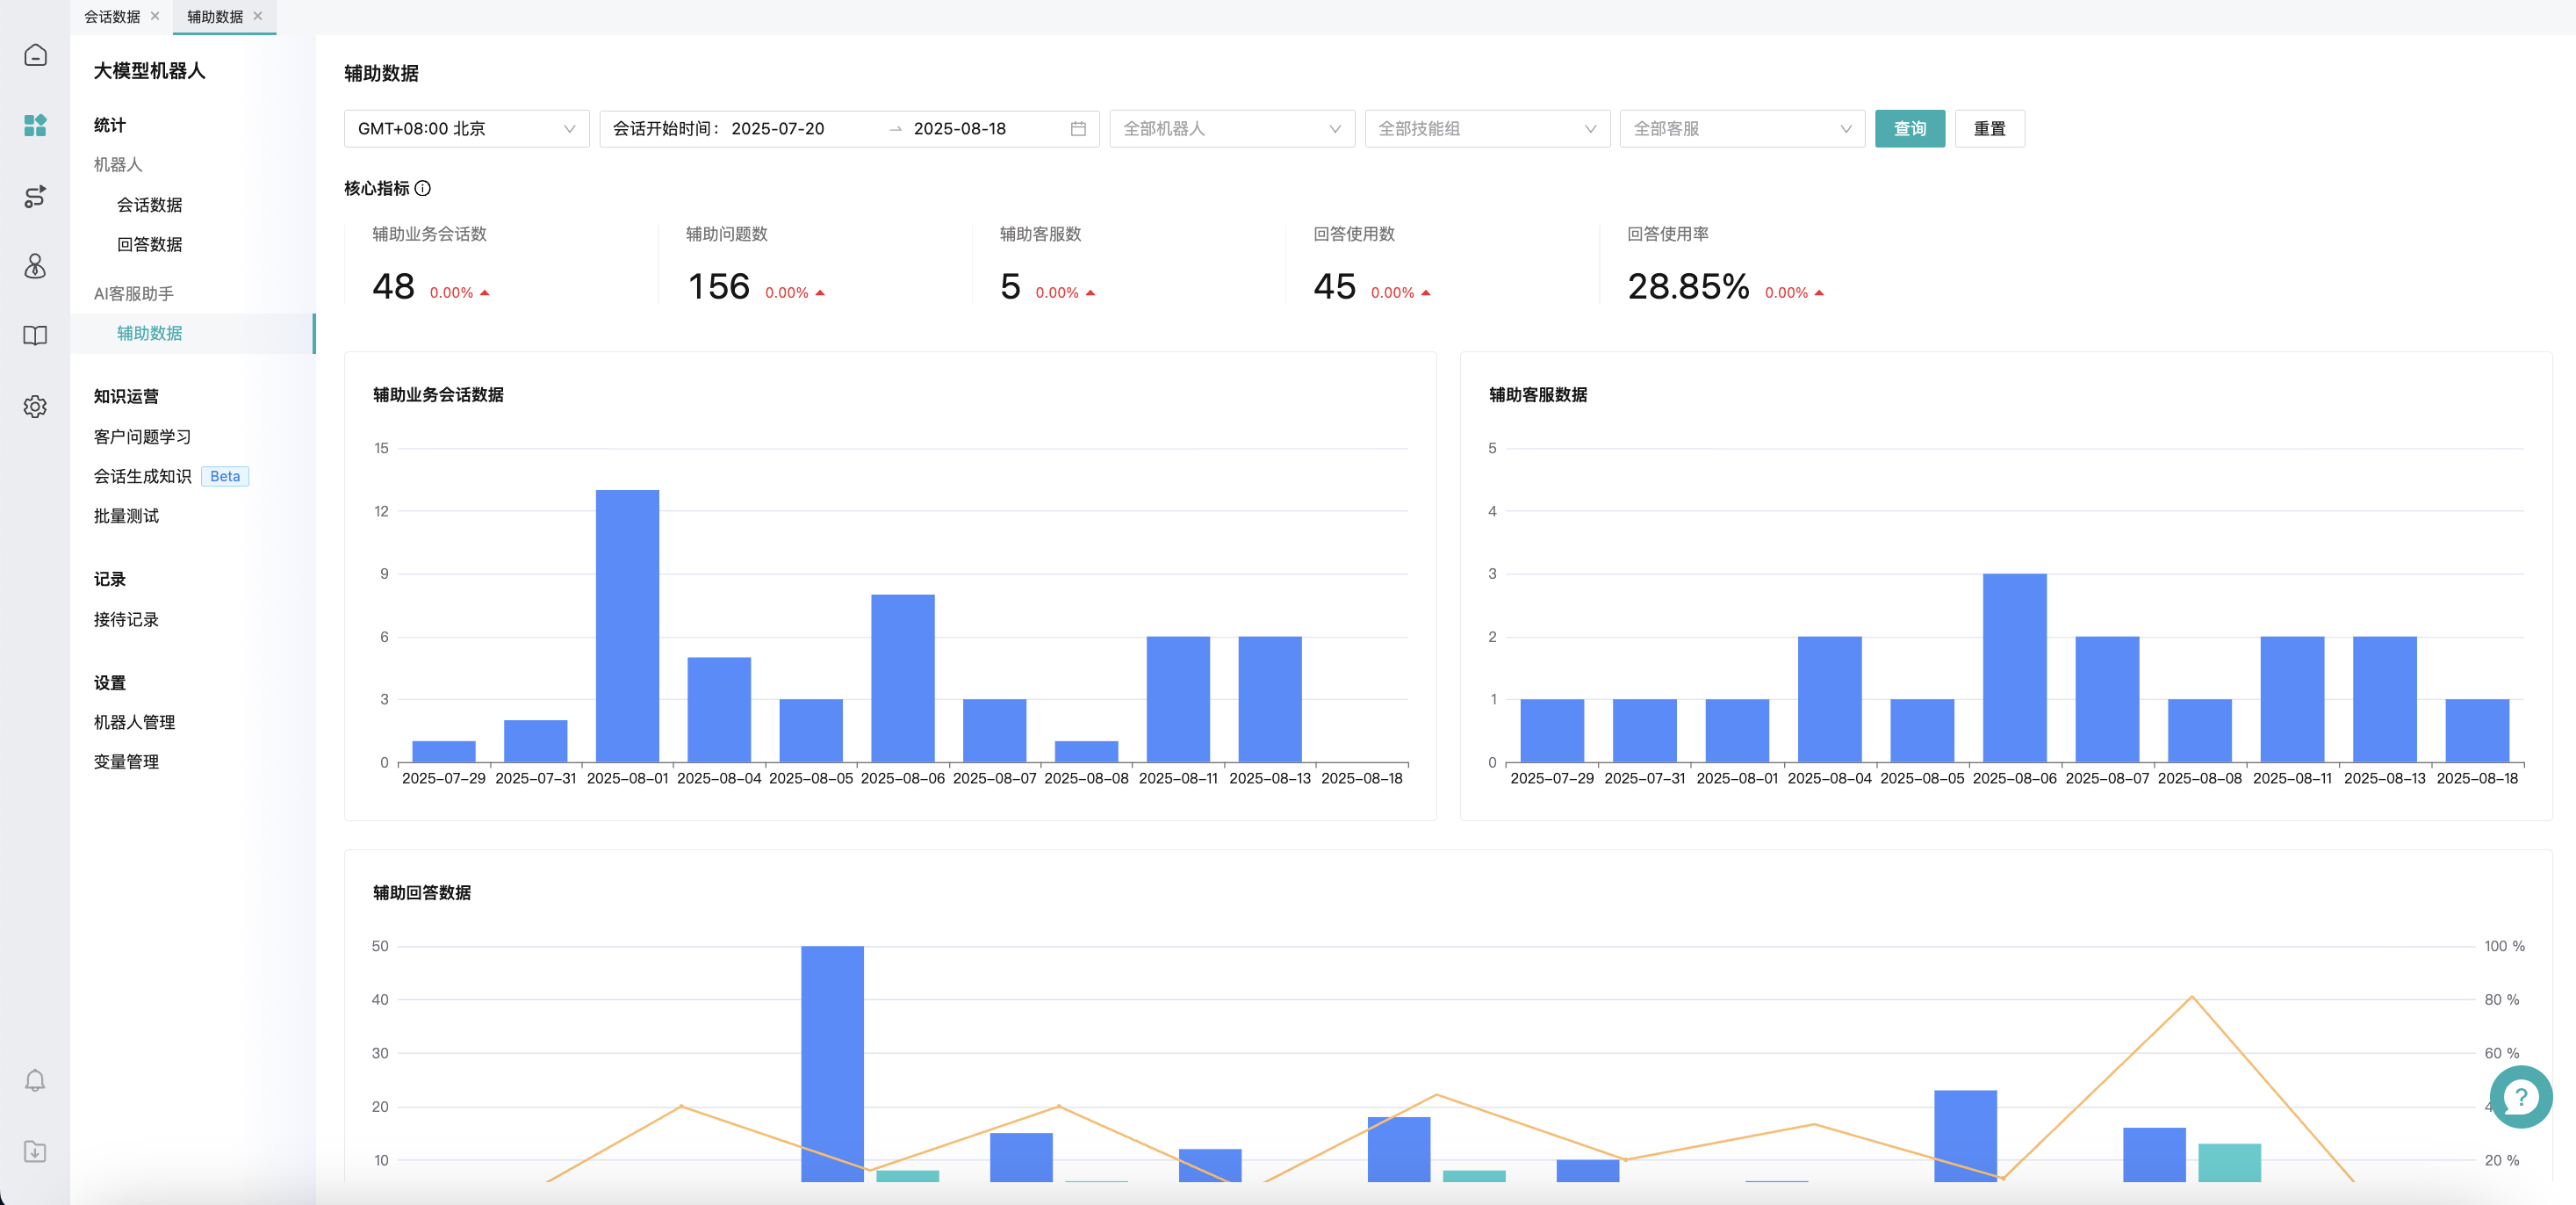Viewport: 2576px width, 1205px height.
Task: Click the 2025-08-06 bar in 辅助业务会话数据 chart
Action: [903, 678]
